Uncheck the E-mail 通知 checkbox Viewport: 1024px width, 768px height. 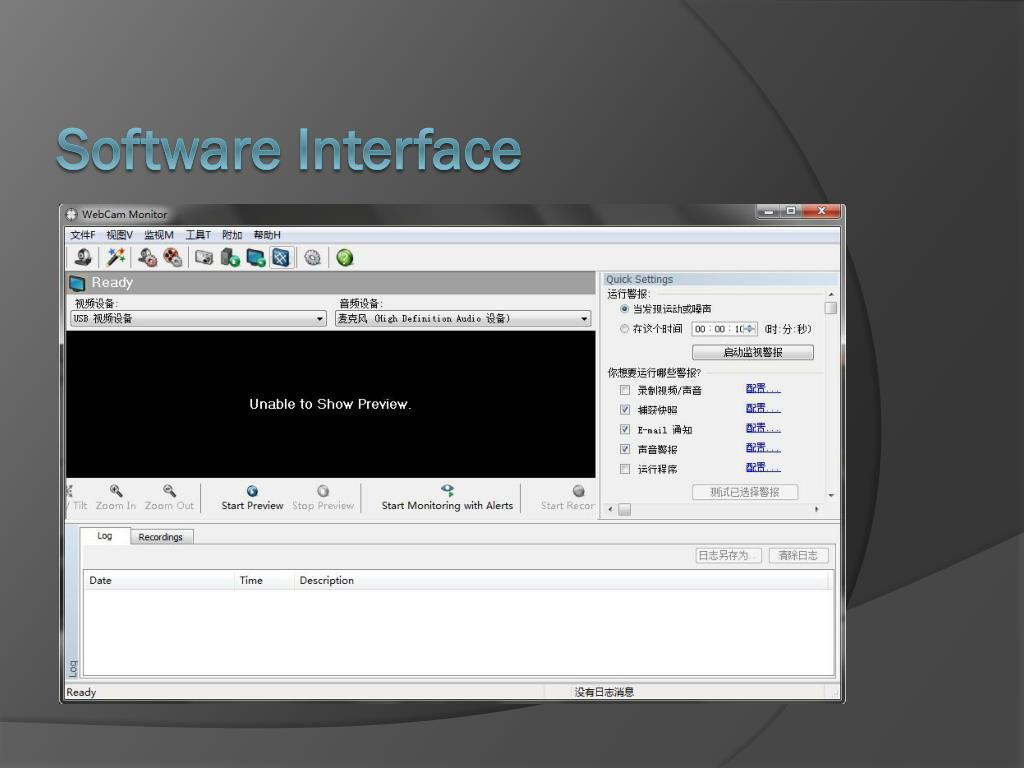[625, 429]
